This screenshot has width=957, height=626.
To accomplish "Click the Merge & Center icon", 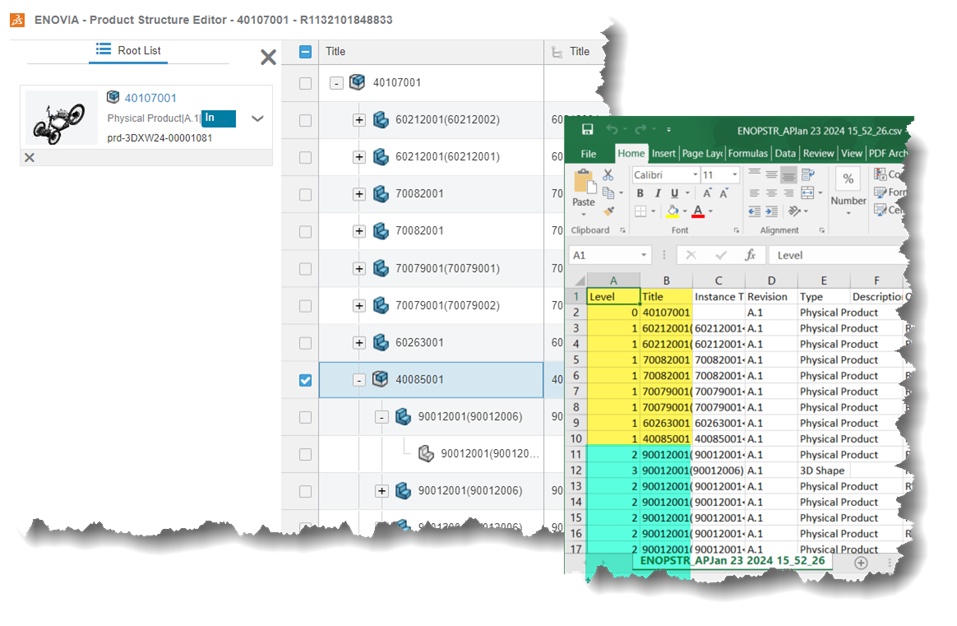I will pos(807,193).
